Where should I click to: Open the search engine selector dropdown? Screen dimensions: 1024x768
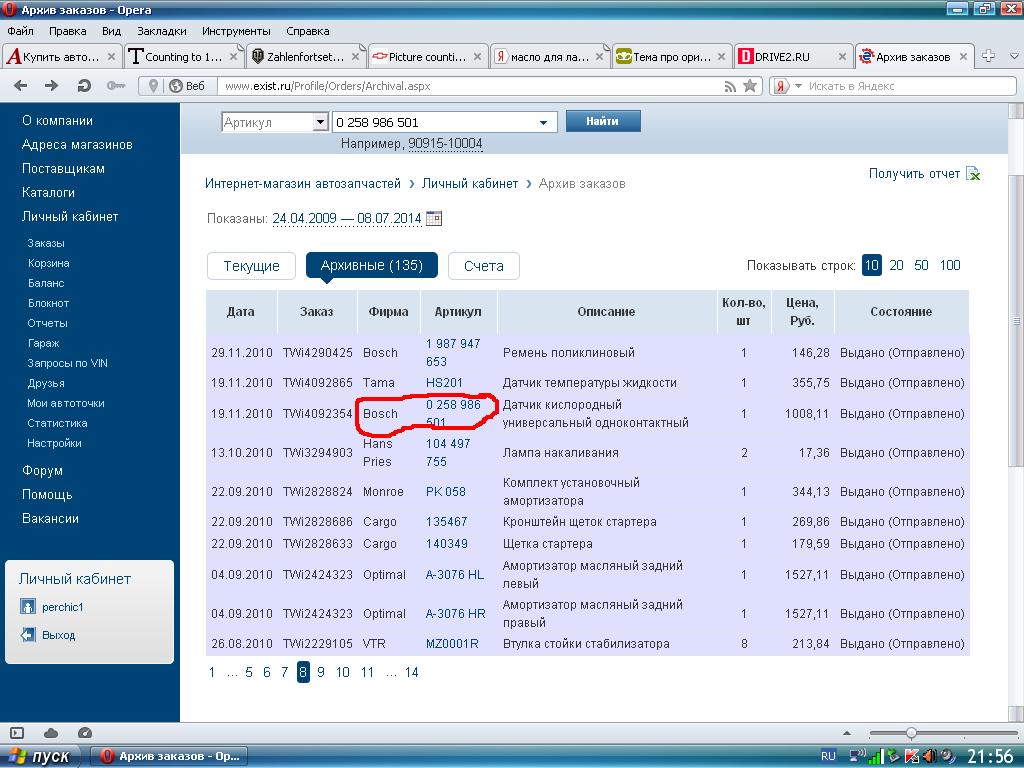[x=798, y=86]
